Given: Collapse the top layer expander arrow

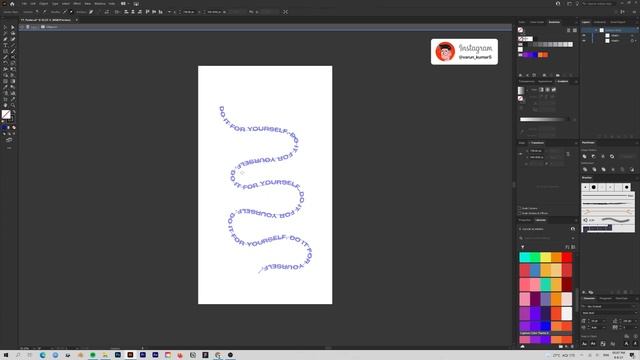Looking at the screenshot, I should (x=596, y=30).
